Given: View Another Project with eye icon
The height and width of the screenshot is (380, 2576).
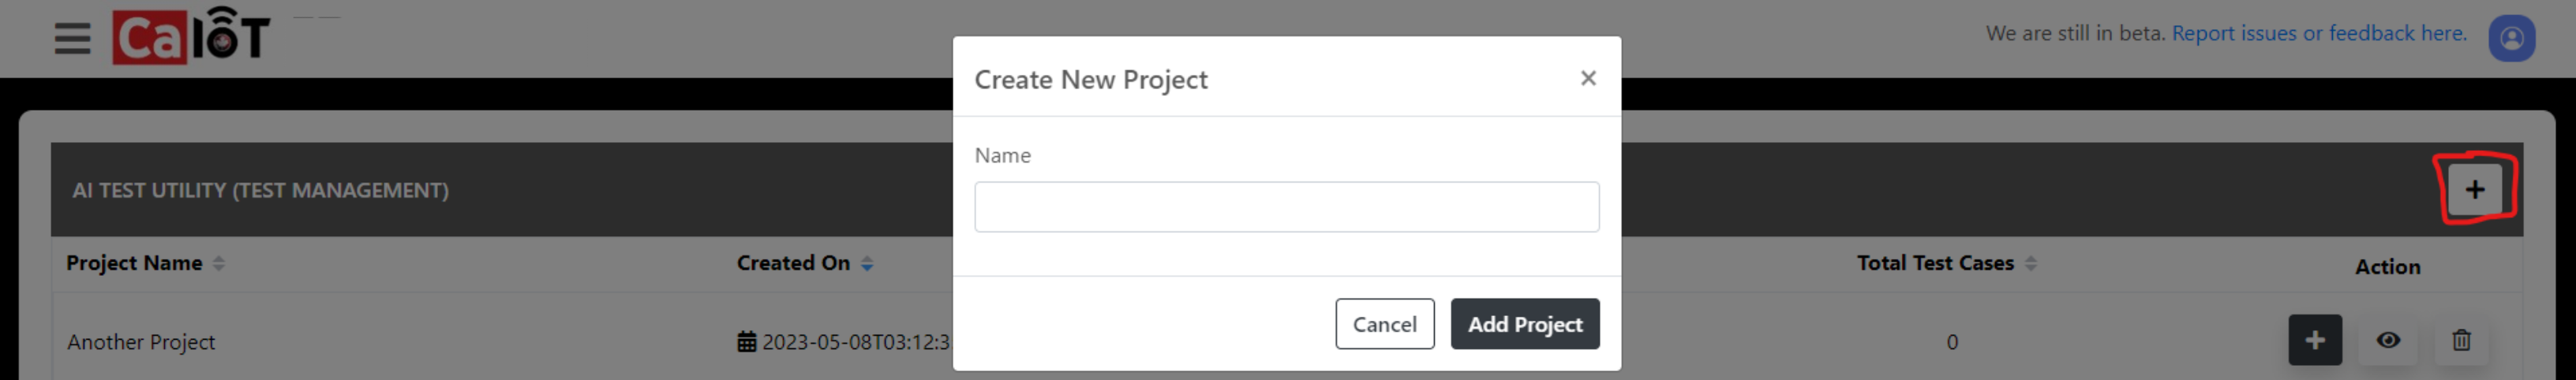Looking at the screenshot, I should coord(2388,340).
